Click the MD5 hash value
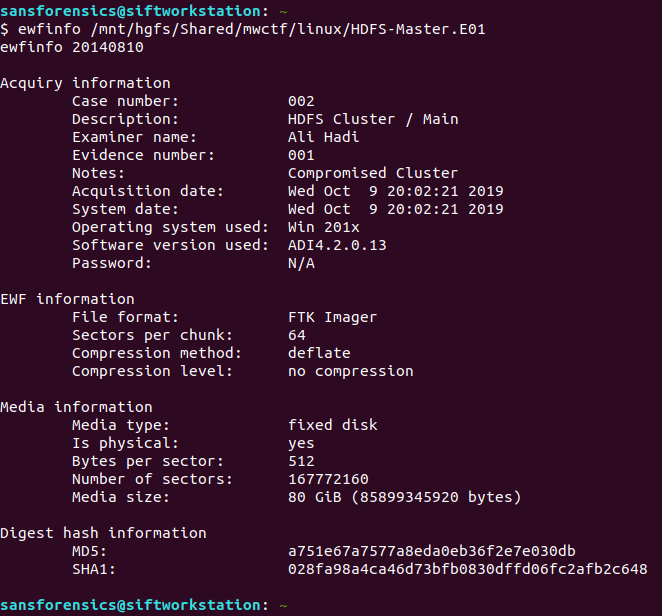 tap(431, 551)
